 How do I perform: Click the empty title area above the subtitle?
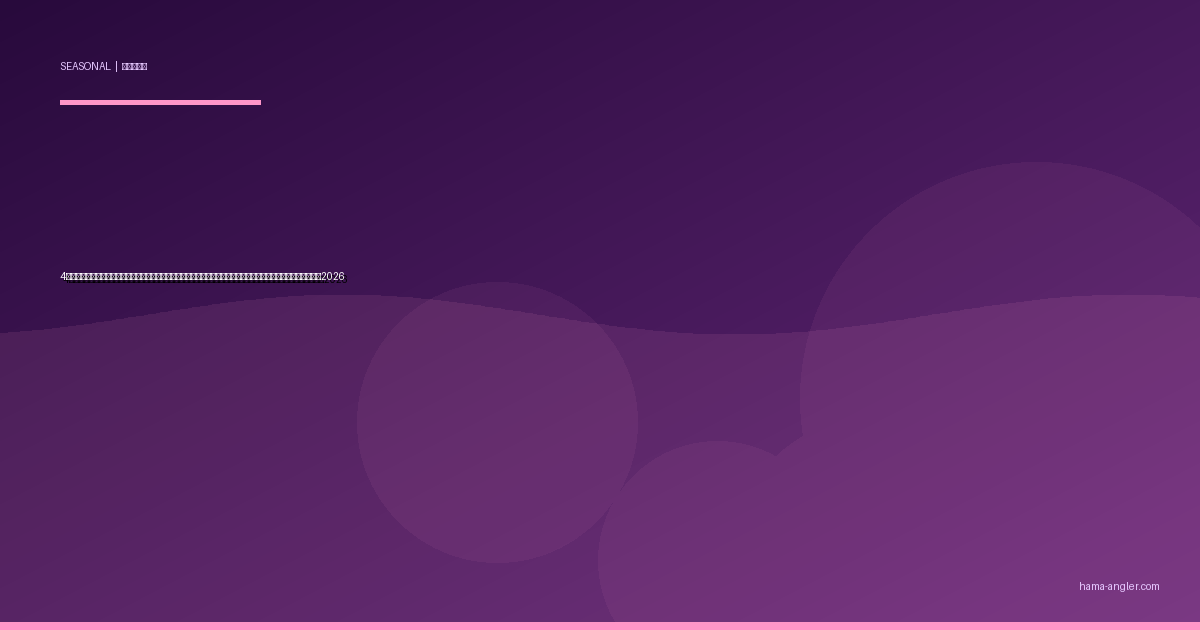coord(300,190)
